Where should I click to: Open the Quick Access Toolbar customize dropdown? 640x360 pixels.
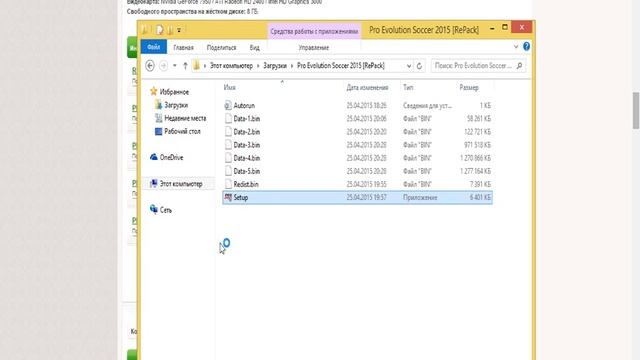click(179, 30)
